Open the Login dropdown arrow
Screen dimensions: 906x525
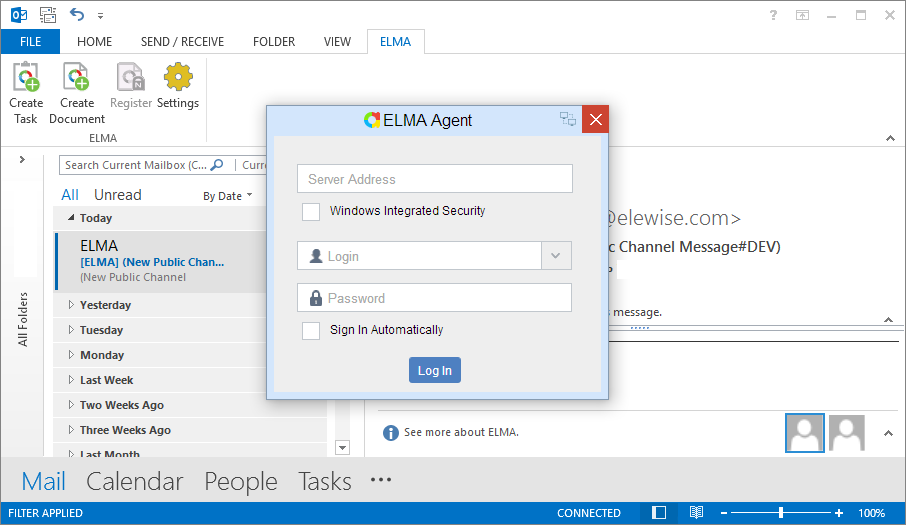tap(557, 256)
